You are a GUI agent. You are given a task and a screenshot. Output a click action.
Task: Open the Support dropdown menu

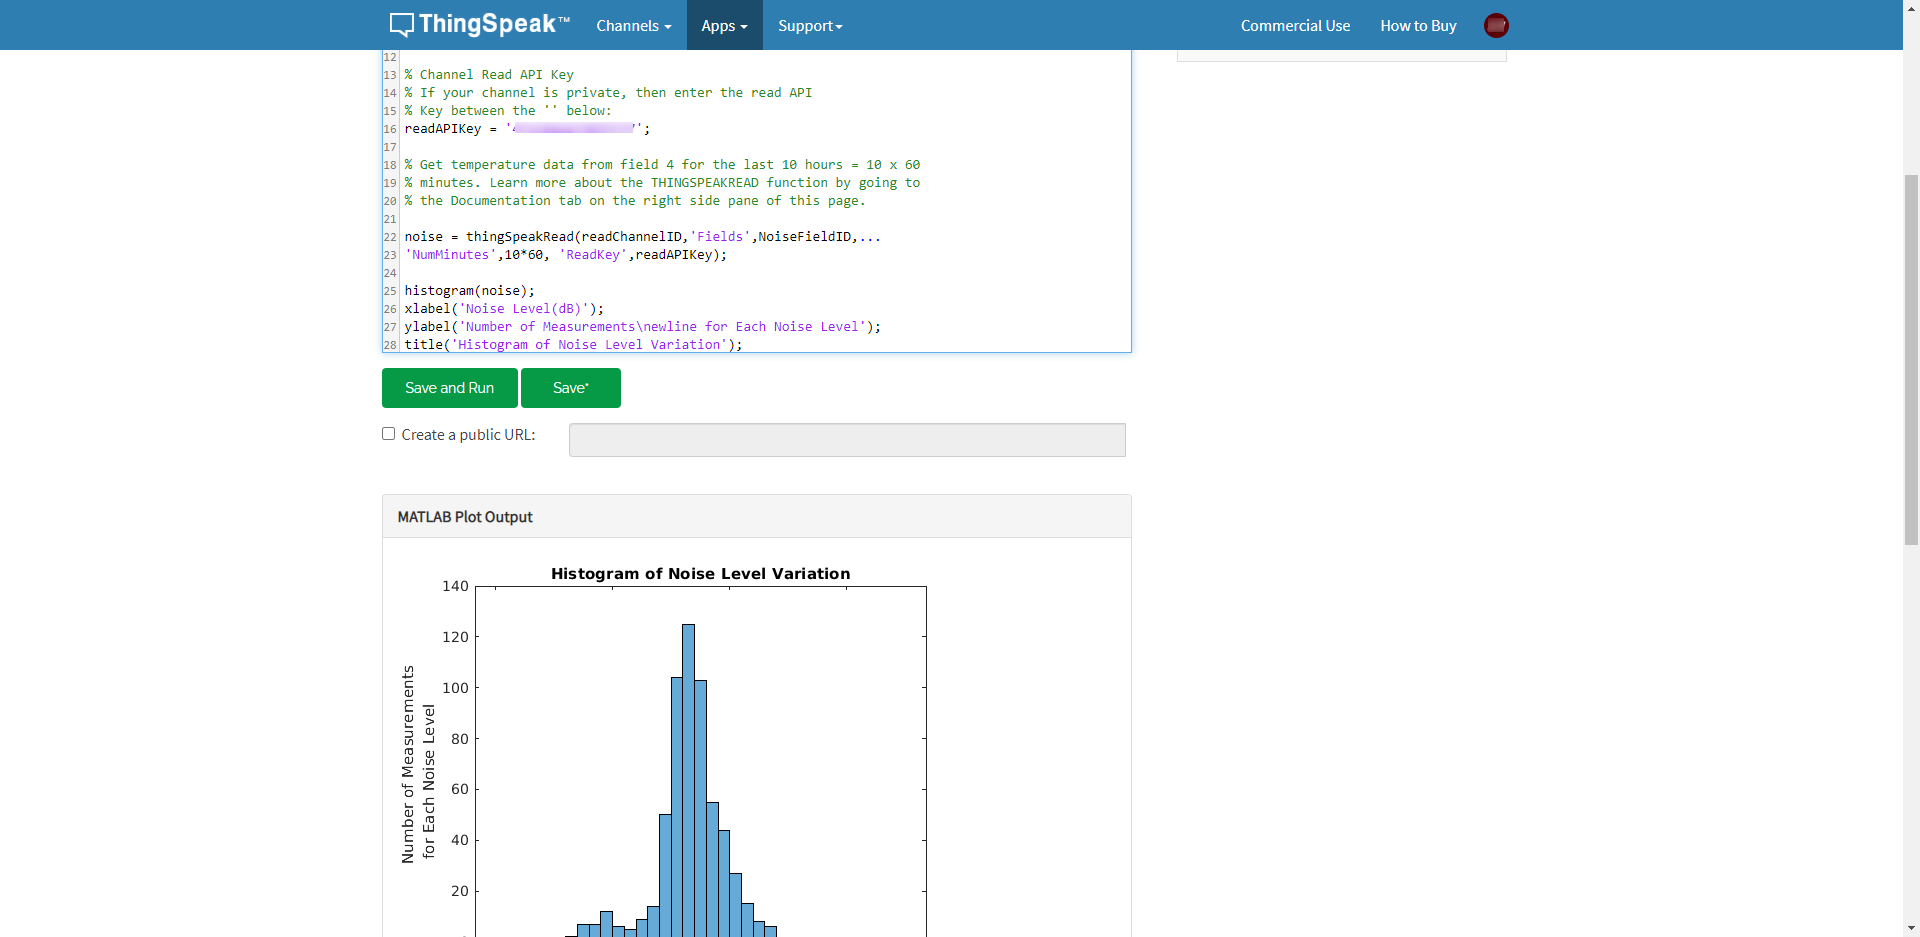[x=810, y=25]
